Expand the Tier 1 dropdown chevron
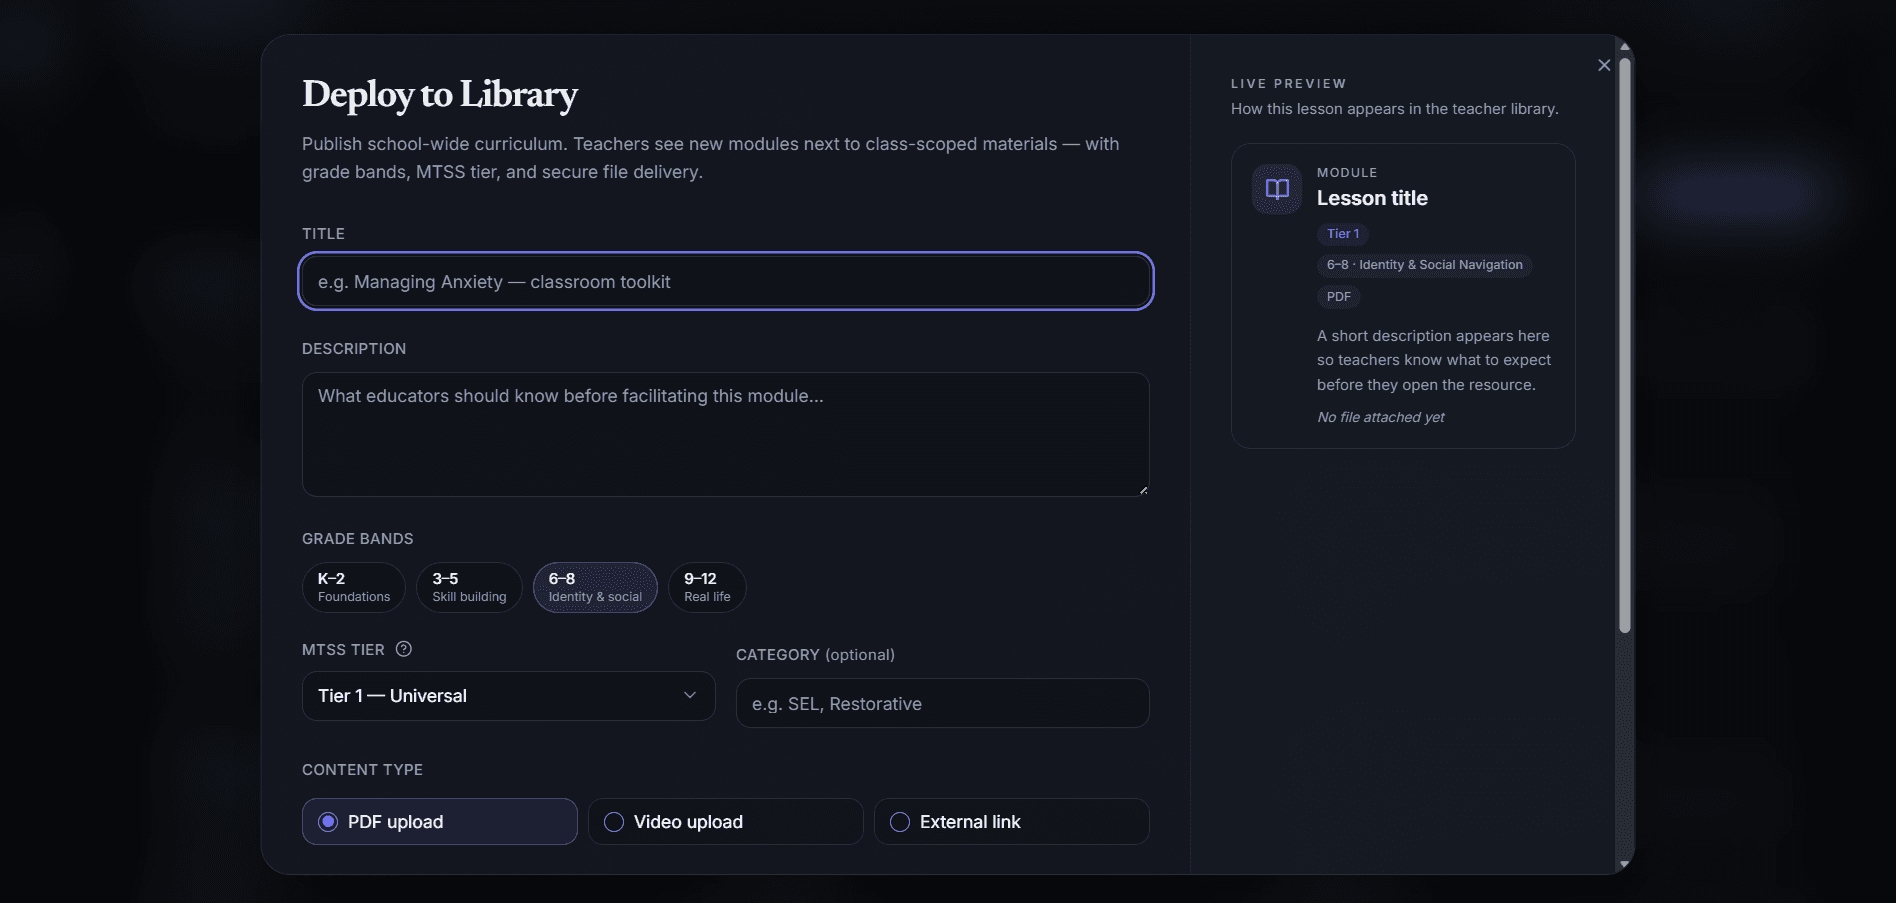Viewport: 1896px width, 903px height. 690,695
